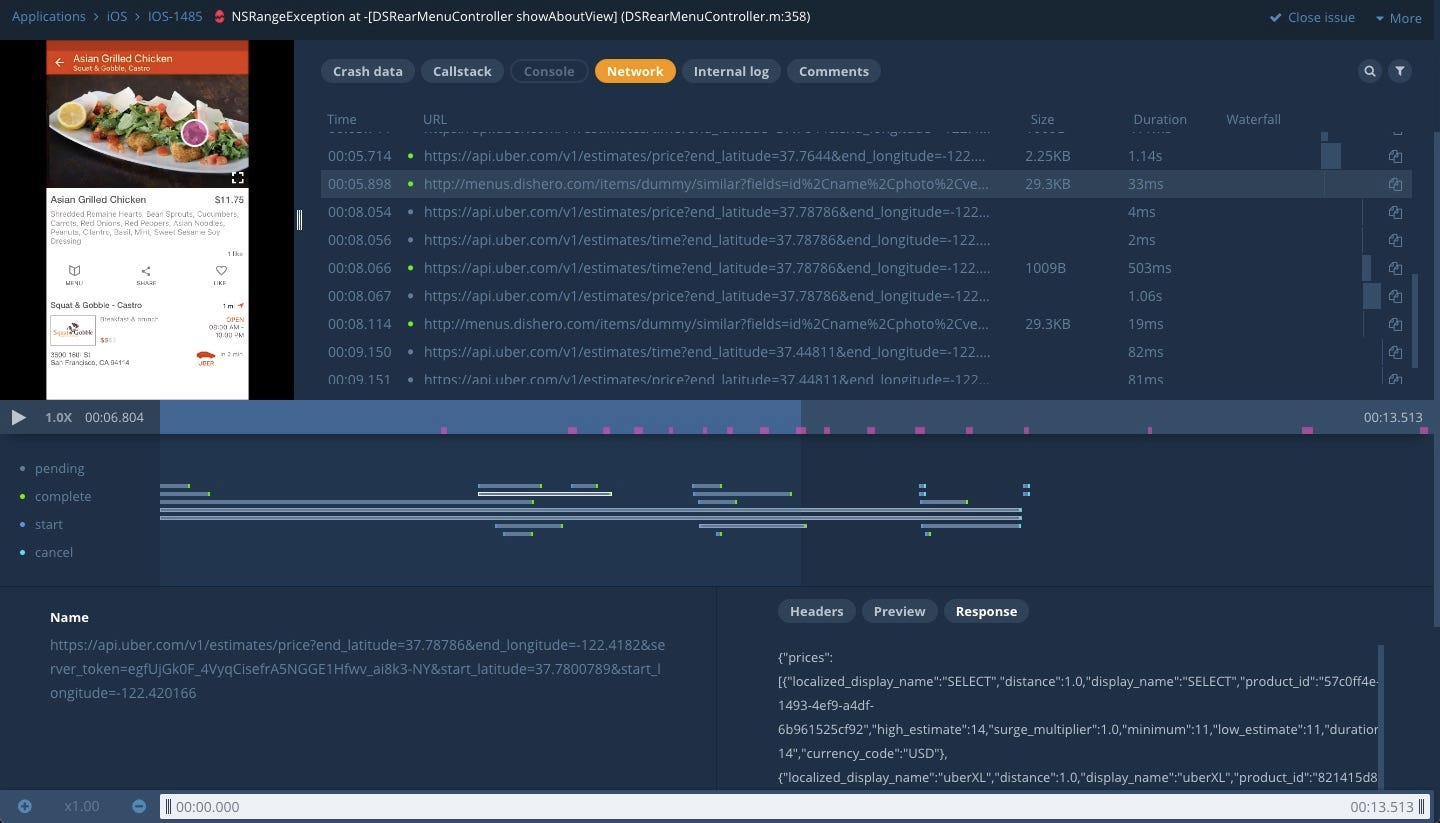
Task: Click the zoom in plus icon
Action: [x=25, y=806]
